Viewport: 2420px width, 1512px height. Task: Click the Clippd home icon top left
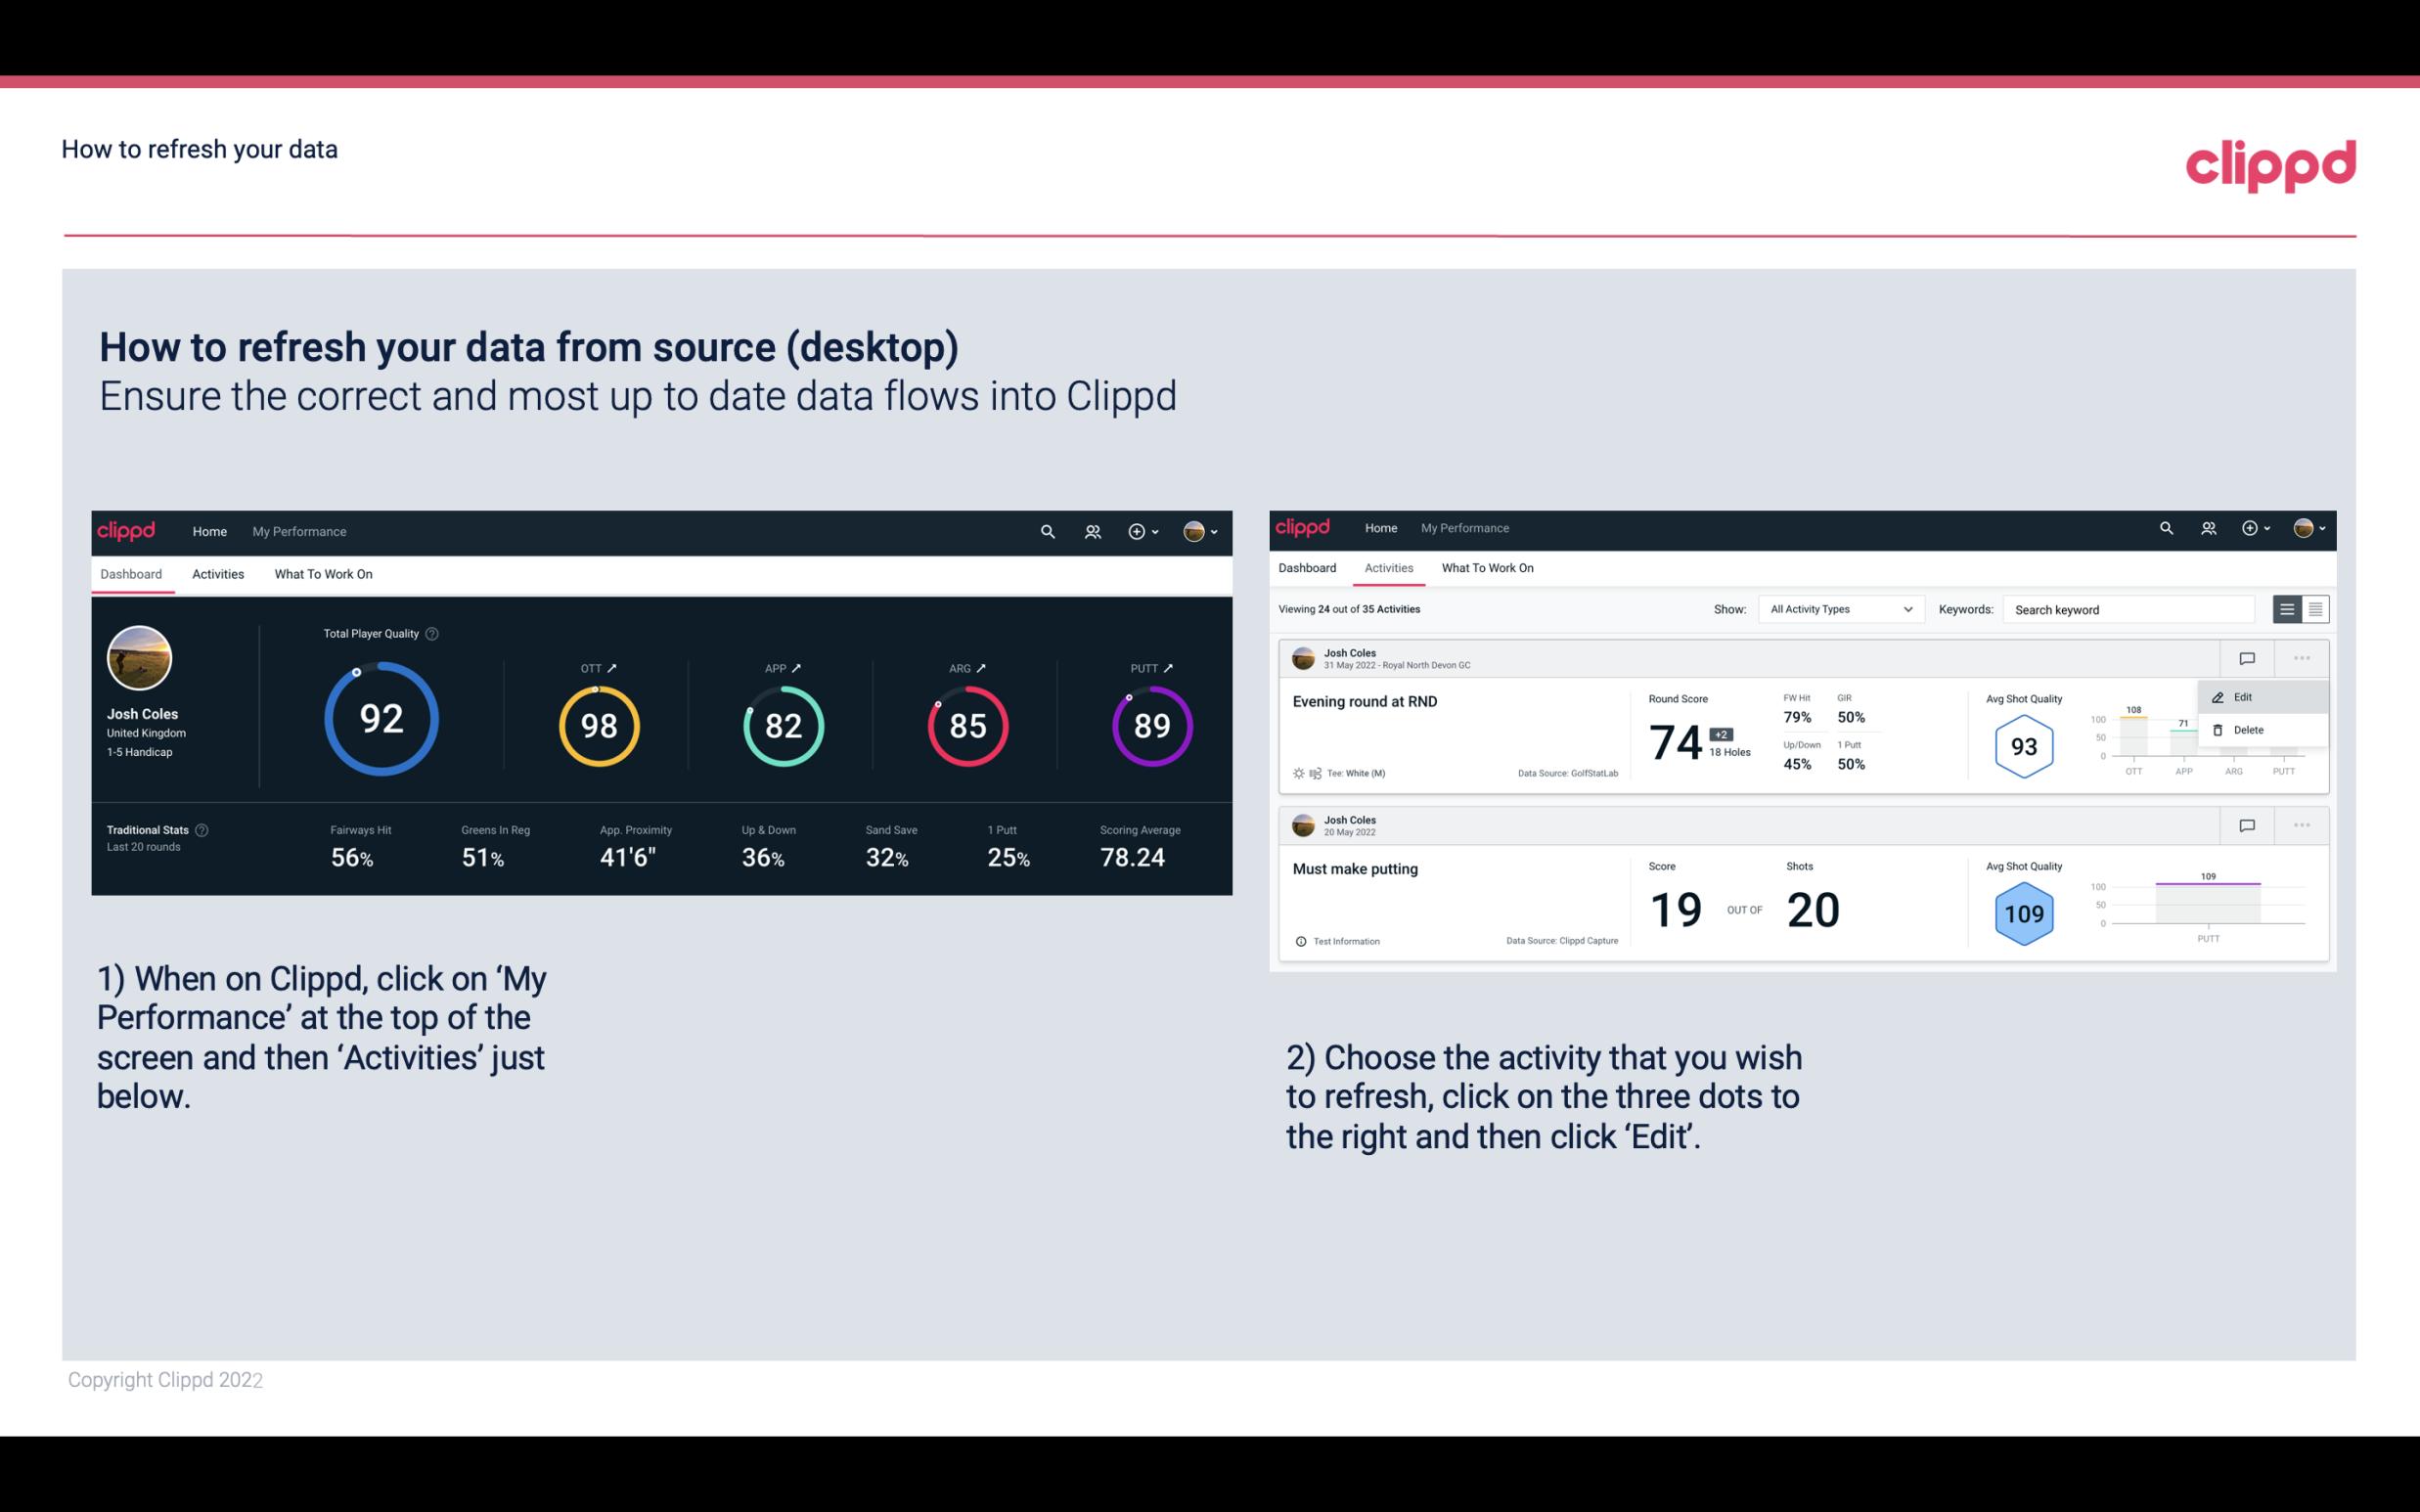tap(127, 529)
